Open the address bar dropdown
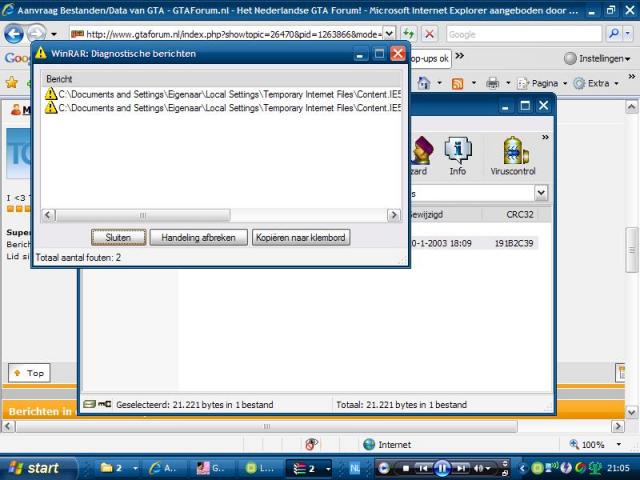Image resolution: width=640 pixels, height=480 pixels. [389, 34]
